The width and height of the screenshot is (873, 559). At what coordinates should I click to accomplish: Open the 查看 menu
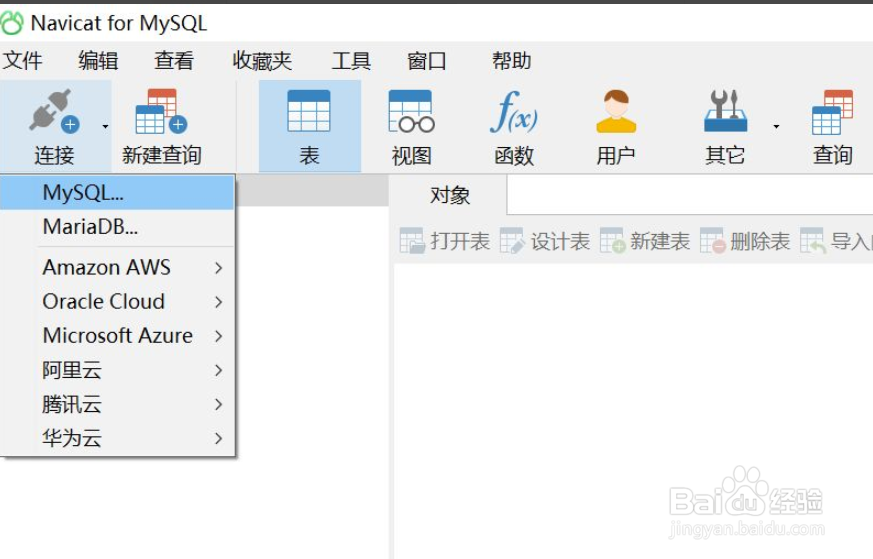[x=174, y=60]
